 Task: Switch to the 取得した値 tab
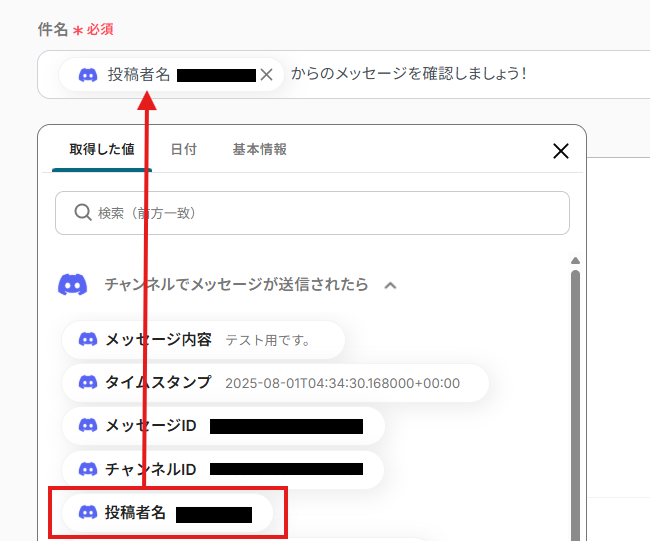point(102,149)
